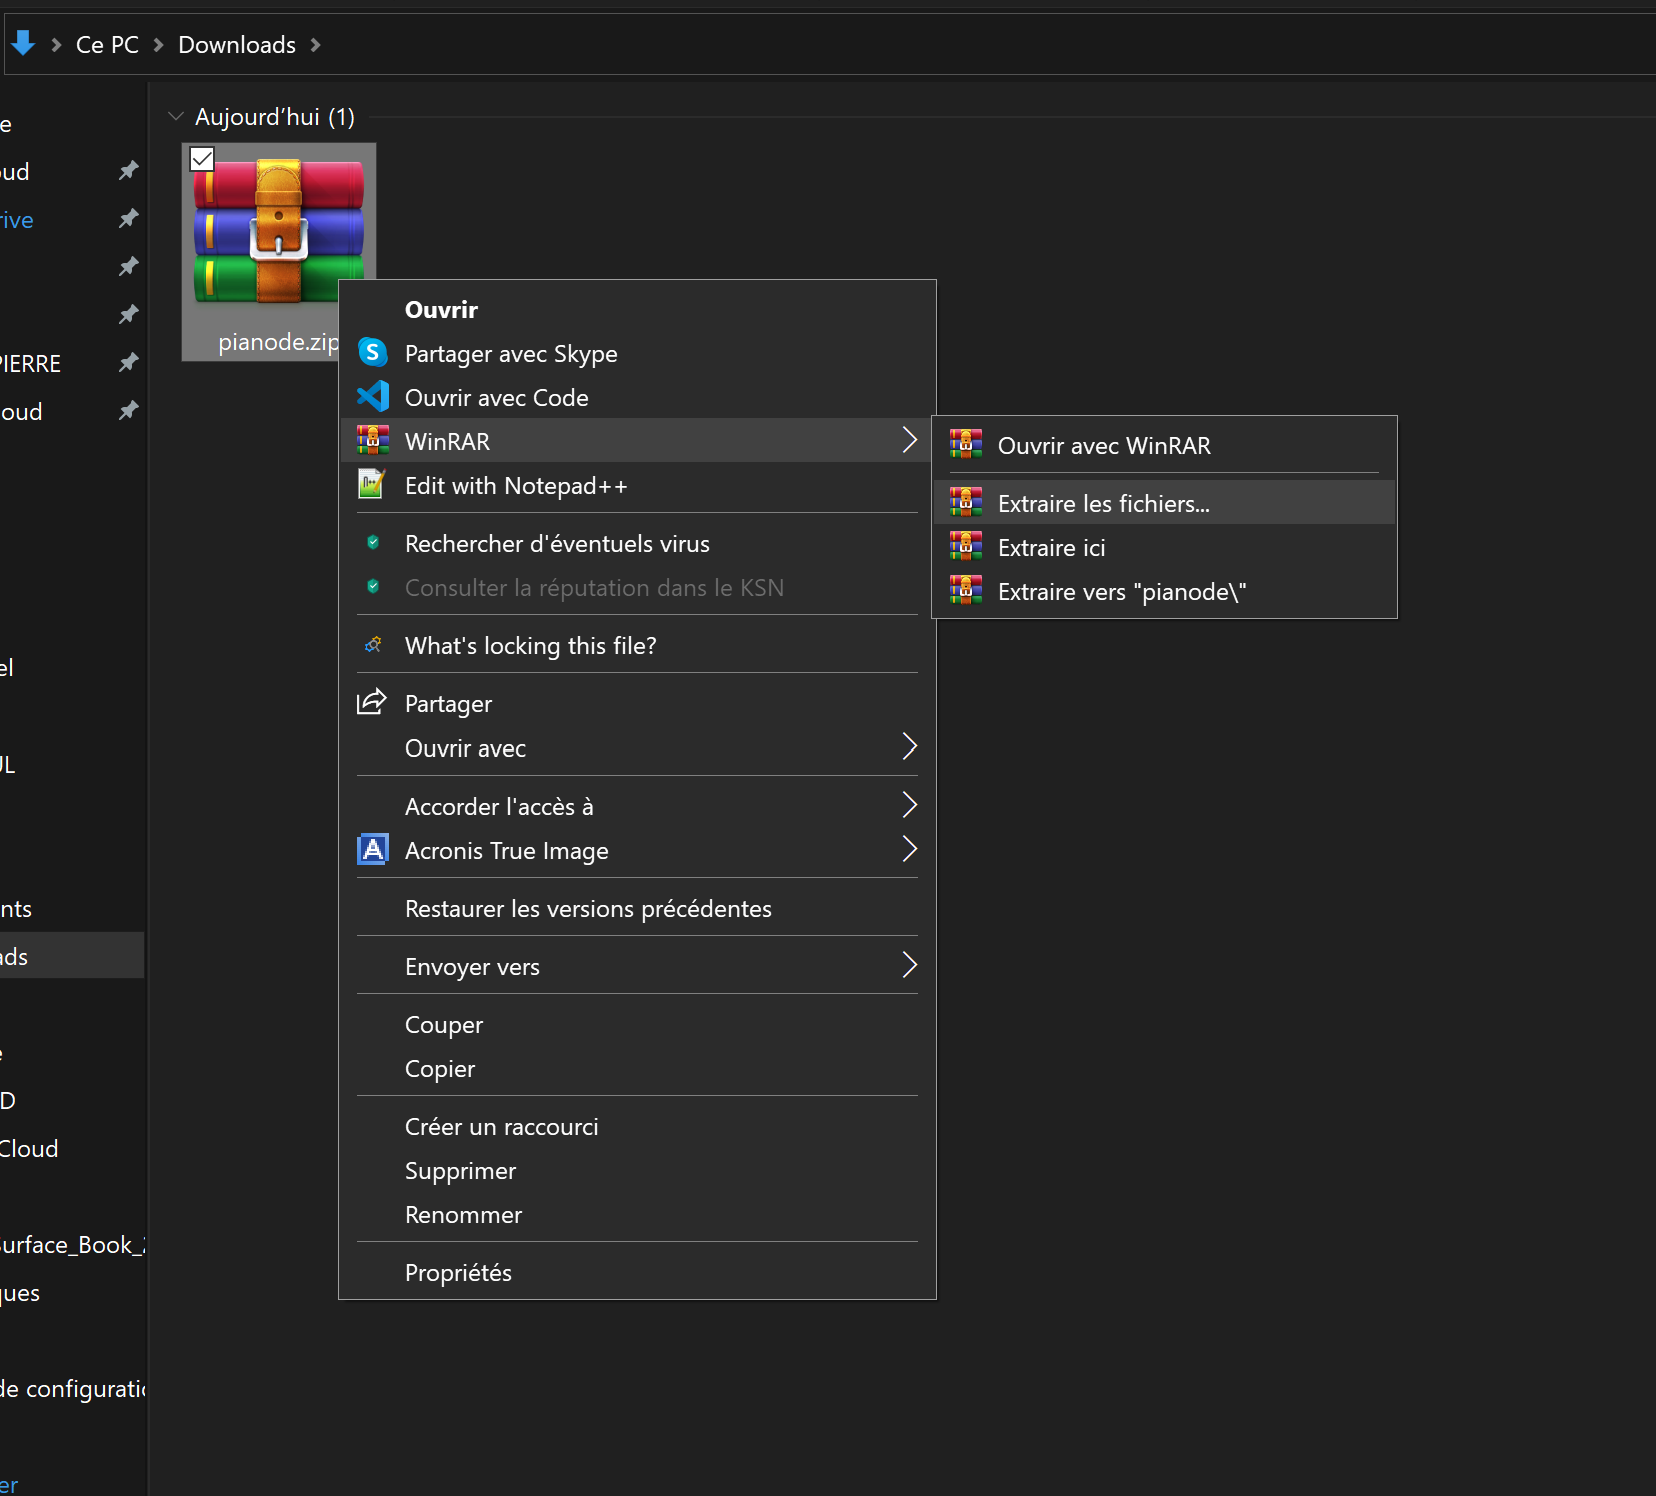Choose Ouvrir in the context menu
1656x1496 pixels.
[x=637, y=310]
